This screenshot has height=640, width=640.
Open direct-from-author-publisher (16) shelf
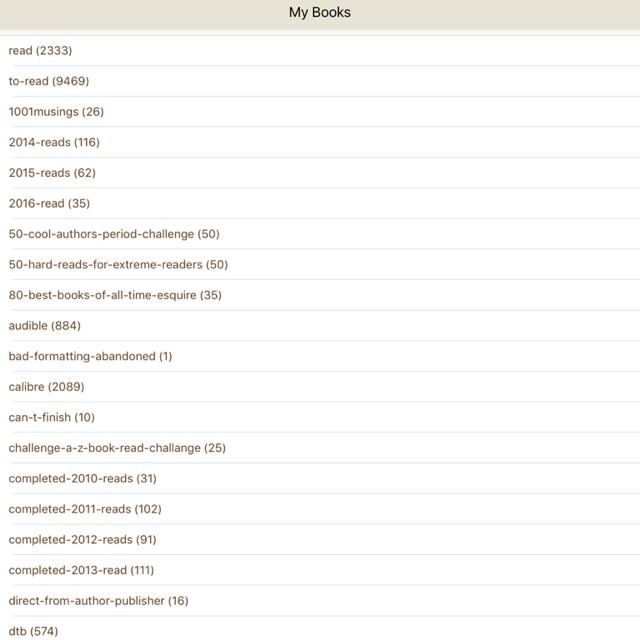pyautogui.click(x=98, y=601)
